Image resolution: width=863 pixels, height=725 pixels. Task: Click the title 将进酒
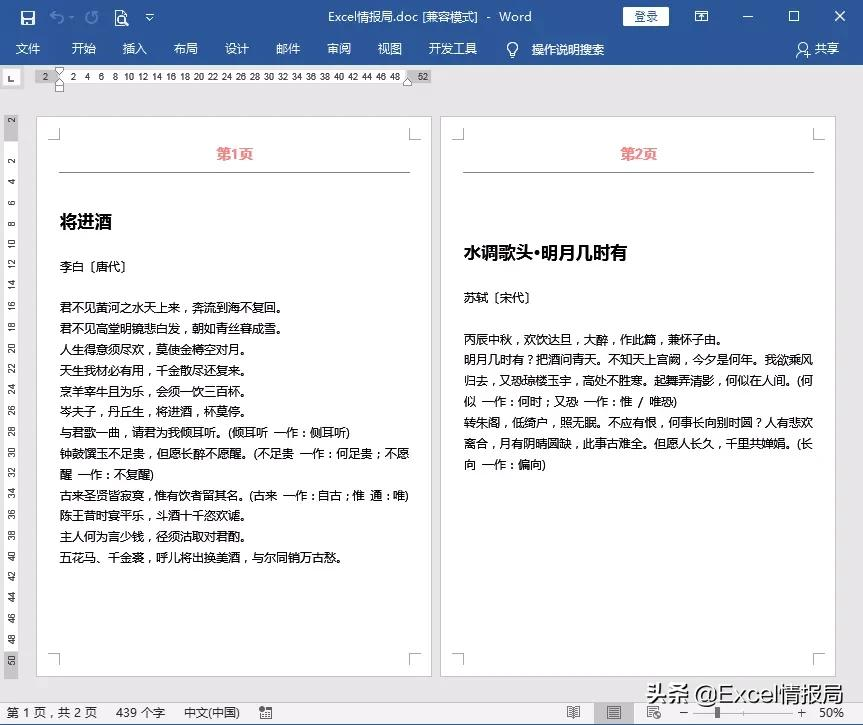coord(86,222)
